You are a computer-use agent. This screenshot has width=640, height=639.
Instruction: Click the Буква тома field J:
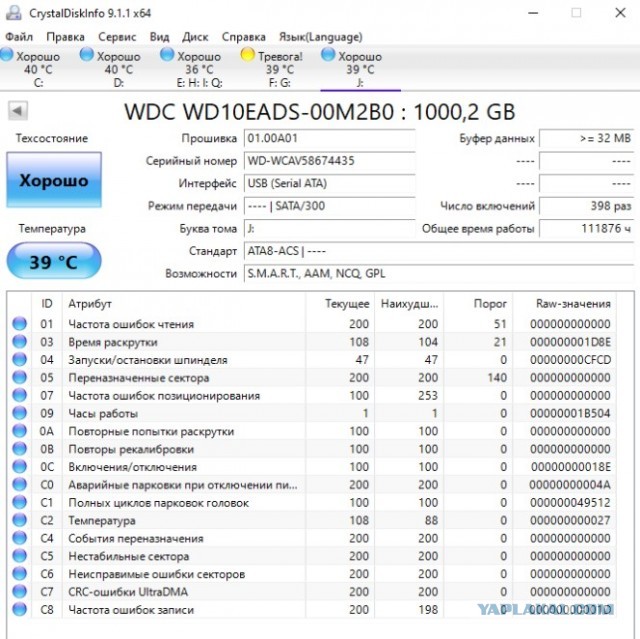(329, 229)
